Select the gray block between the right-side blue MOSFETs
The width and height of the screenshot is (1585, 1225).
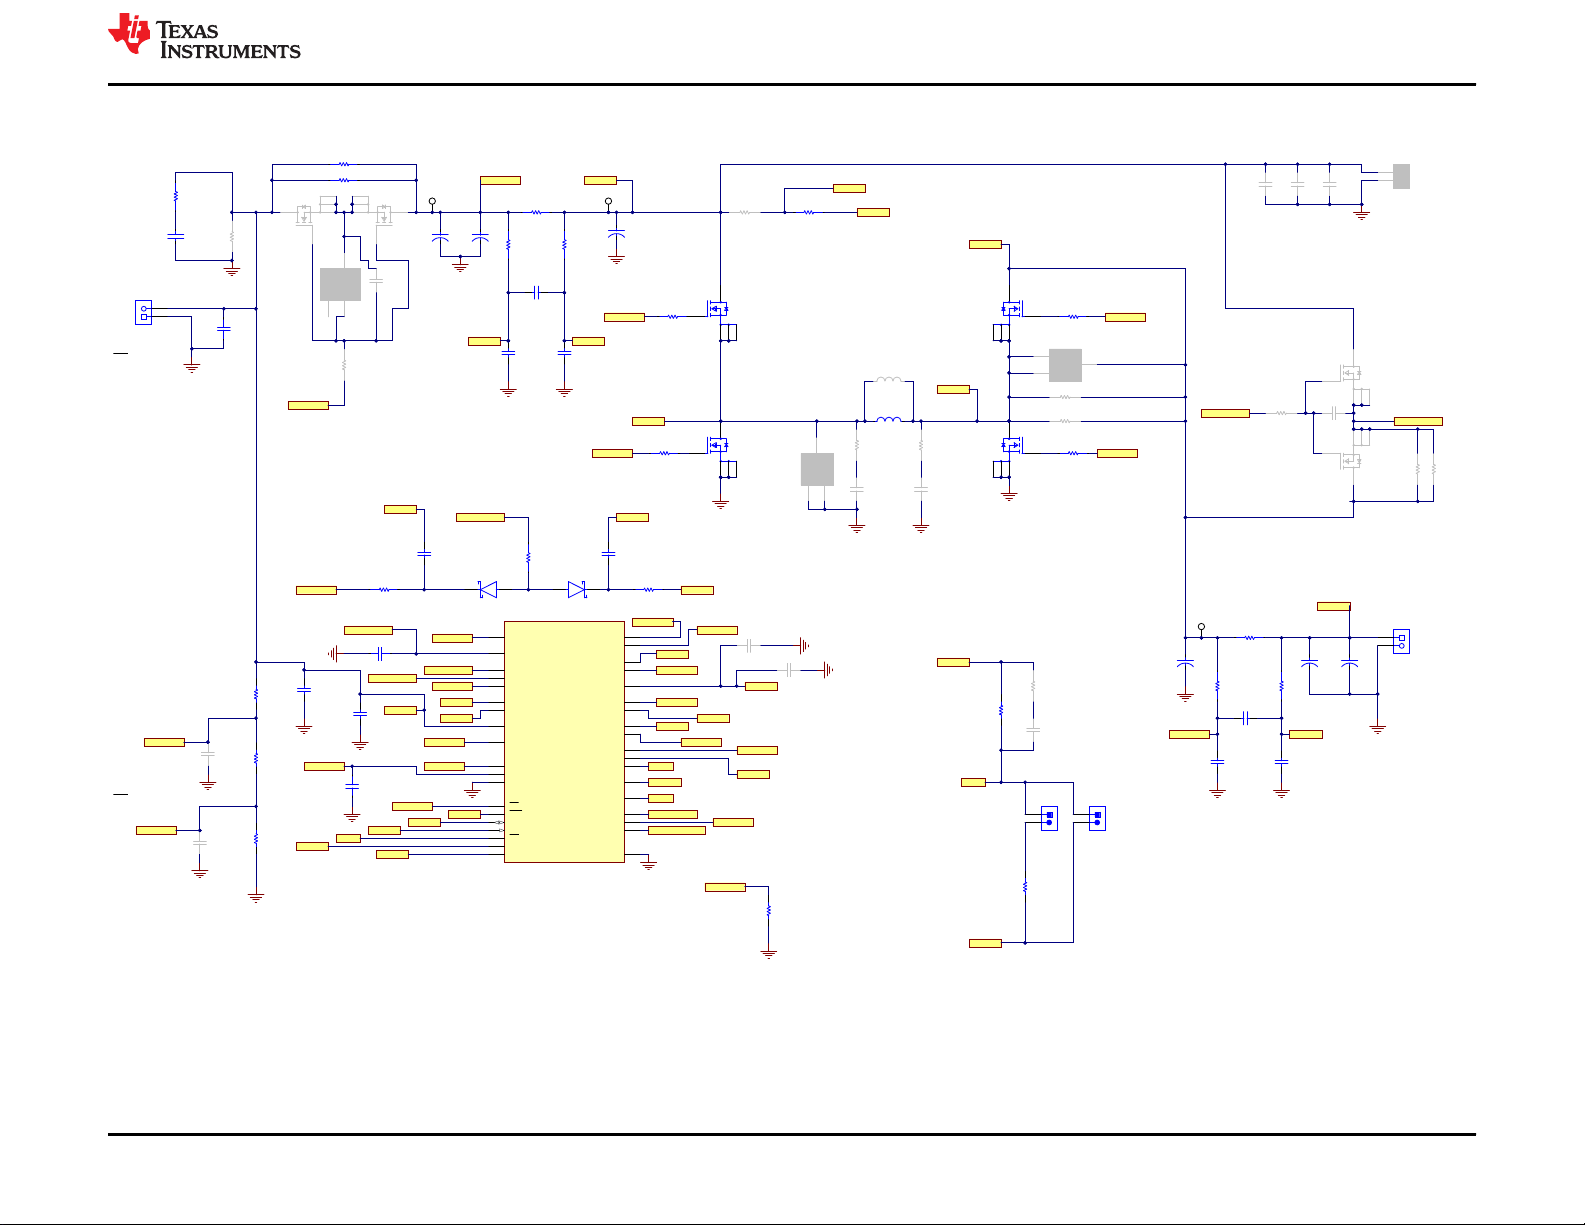point(1065,365)
